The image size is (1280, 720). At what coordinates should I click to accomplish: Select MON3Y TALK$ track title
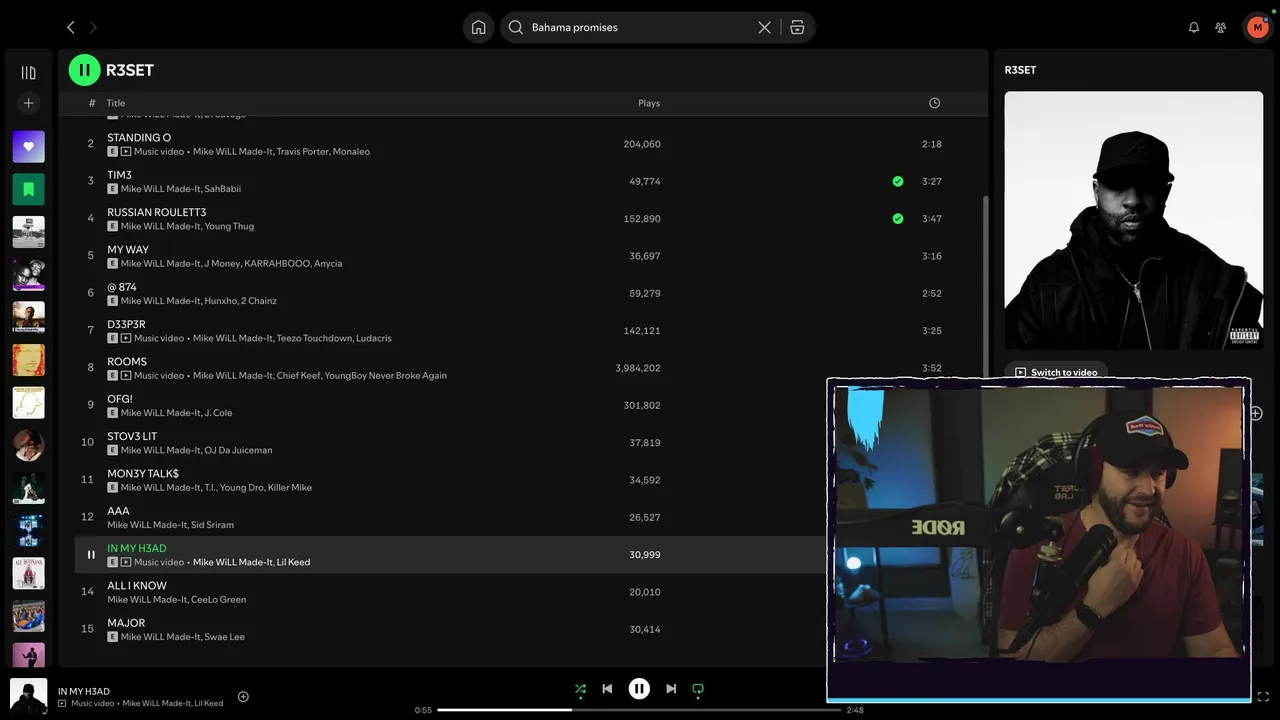click(x=143, y=474)
